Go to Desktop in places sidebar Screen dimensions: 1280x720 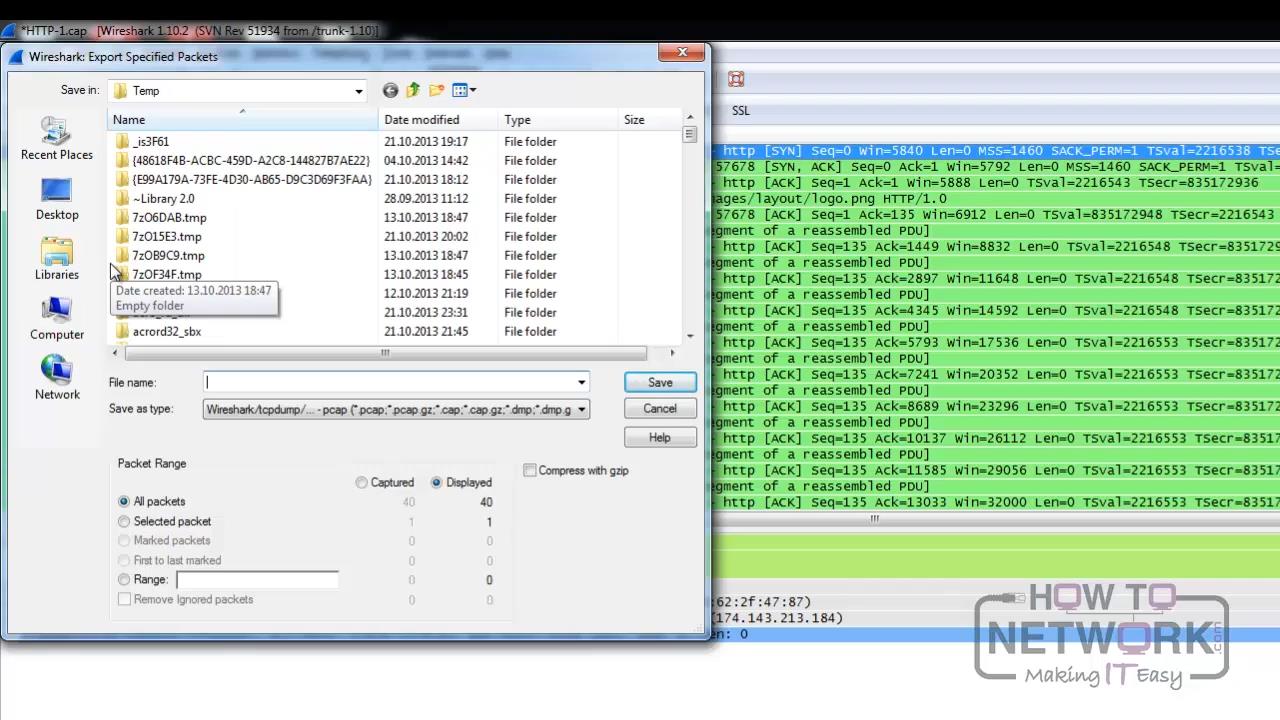click(x=57, y=199)
